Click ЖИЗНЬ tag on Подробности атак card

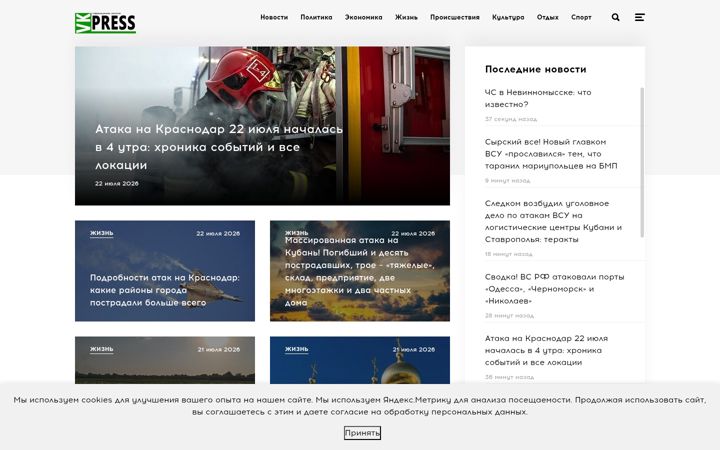click(x=101, y=233)
